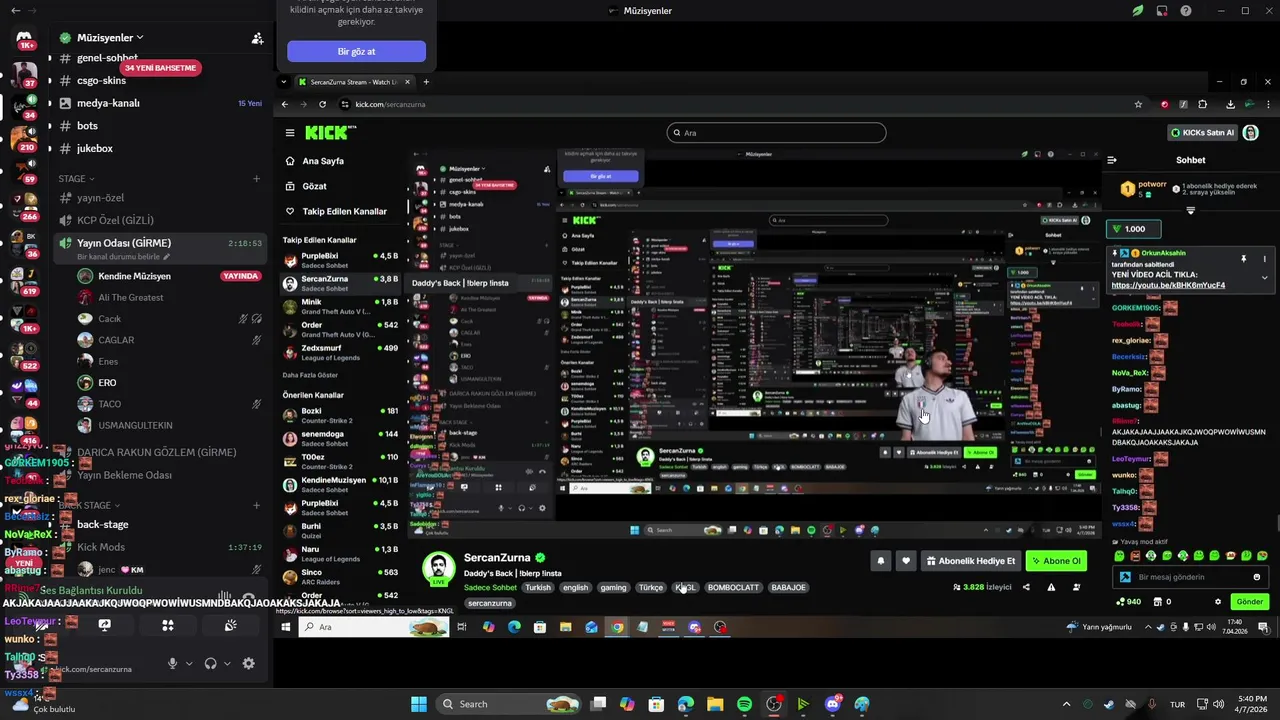
Task: Open chat settings gear icon in Kick
Action: pos(1218,602)
